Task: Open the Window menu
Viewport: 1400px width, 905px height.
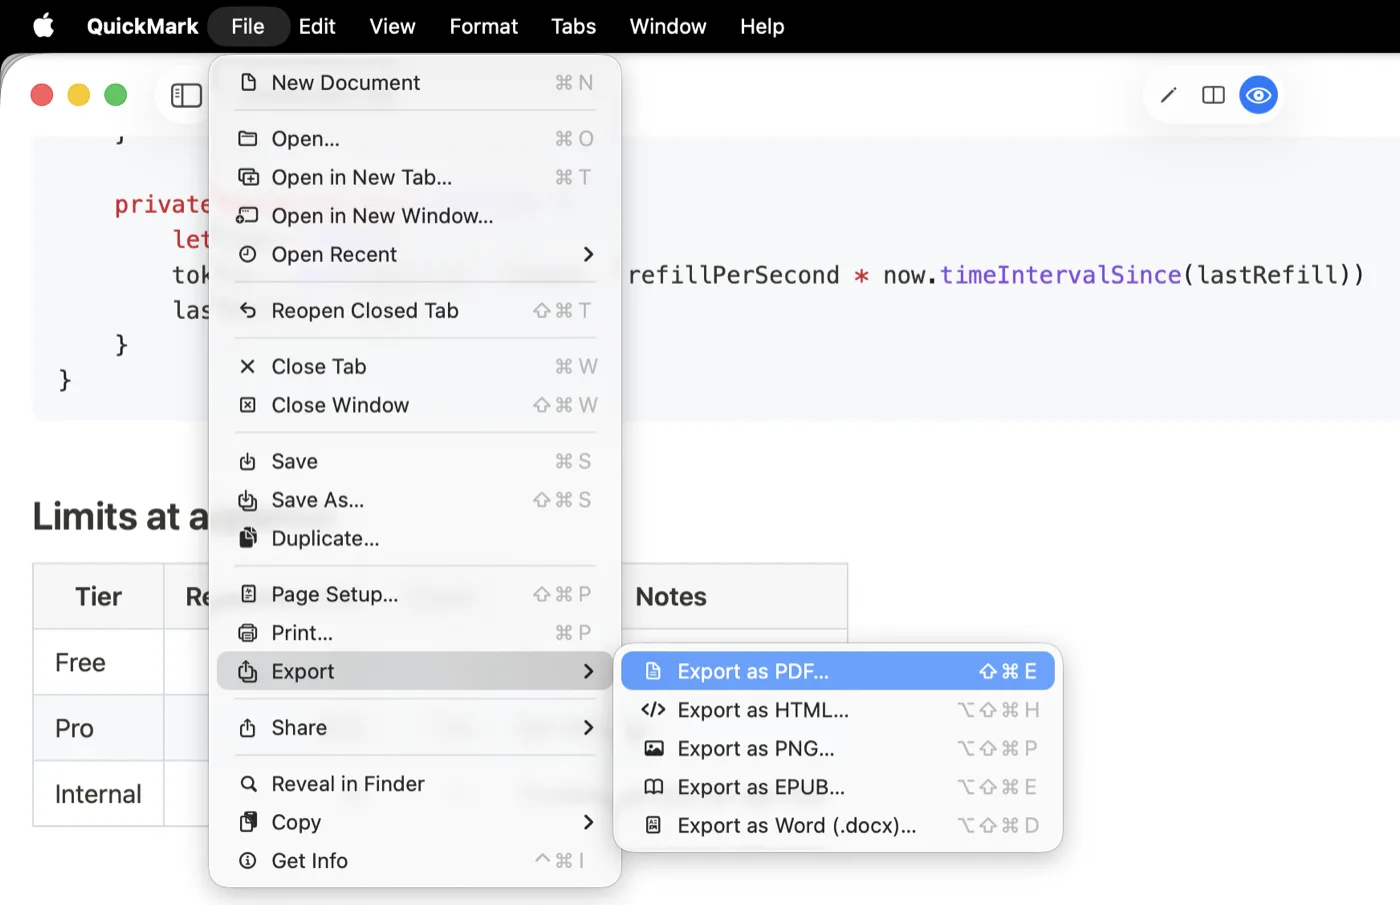Action: (668, 26)
